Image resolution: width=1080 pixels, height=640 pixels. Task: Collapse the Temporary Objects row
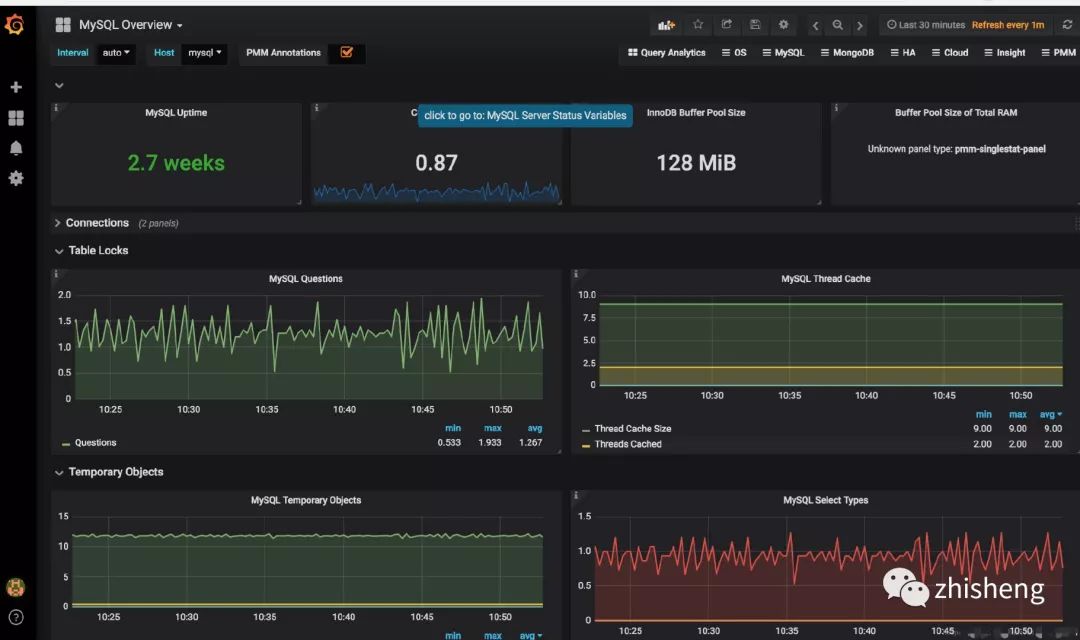109,472
